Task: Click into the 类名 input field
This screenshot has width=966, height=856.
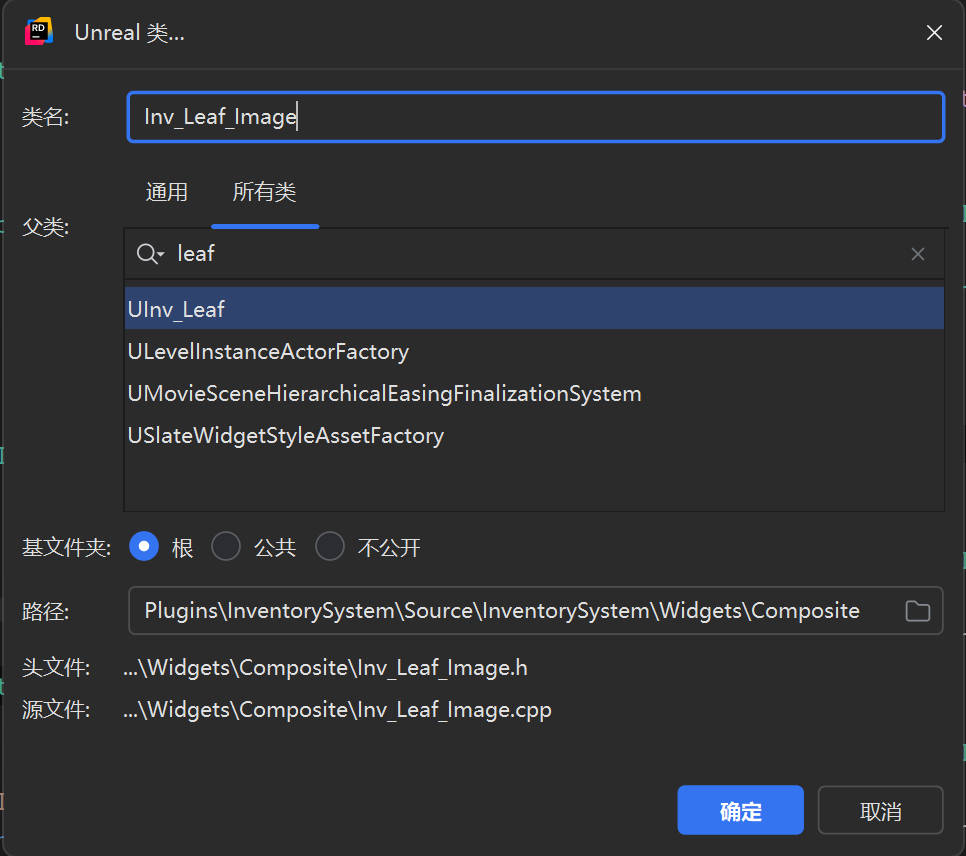Action: [535, 117]
